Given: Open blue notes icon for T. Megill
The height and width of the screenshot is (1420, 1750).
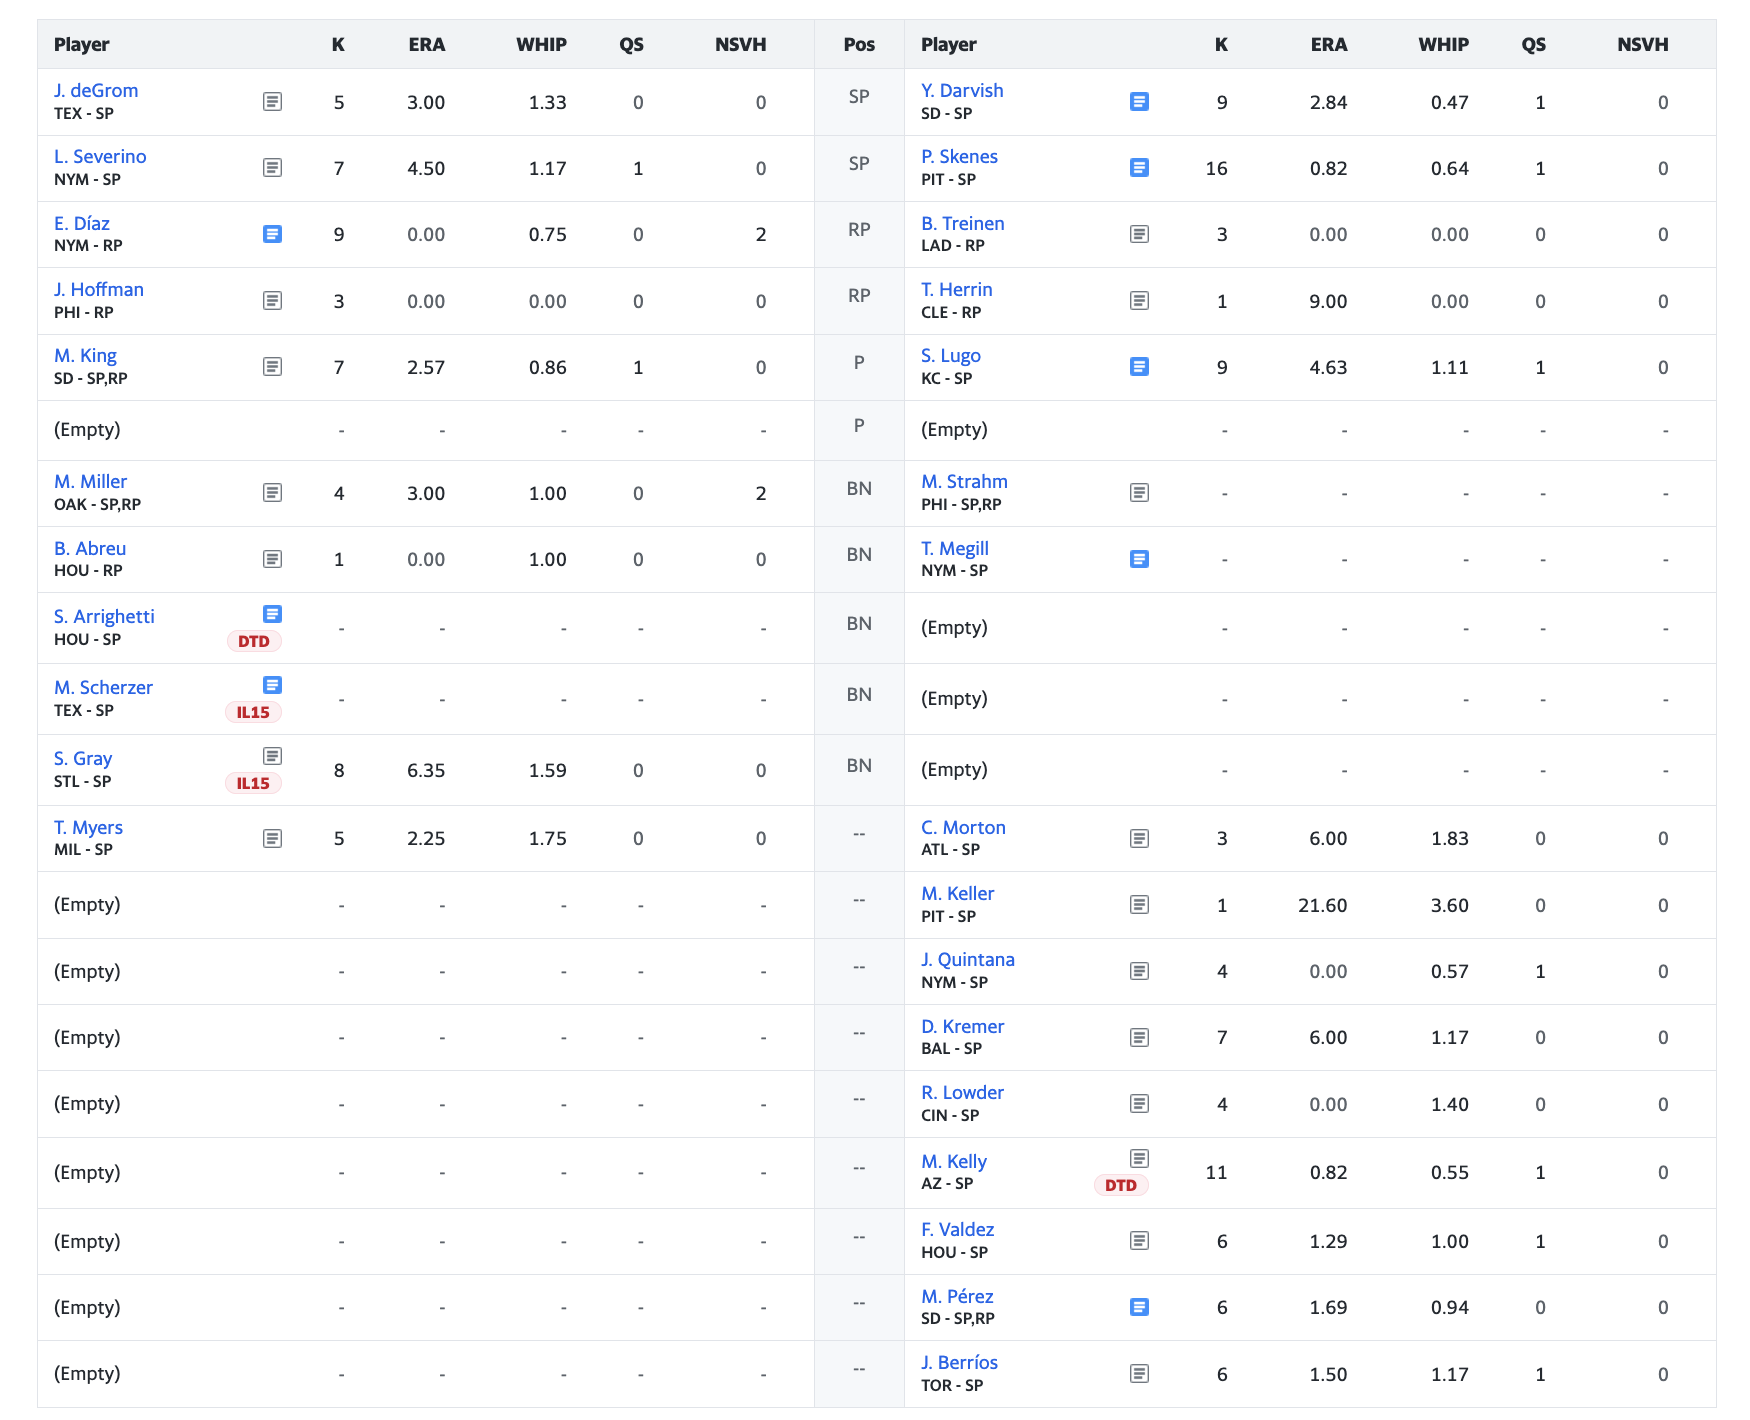Looking at the screenshot, I should click(x=1139, y=559).
